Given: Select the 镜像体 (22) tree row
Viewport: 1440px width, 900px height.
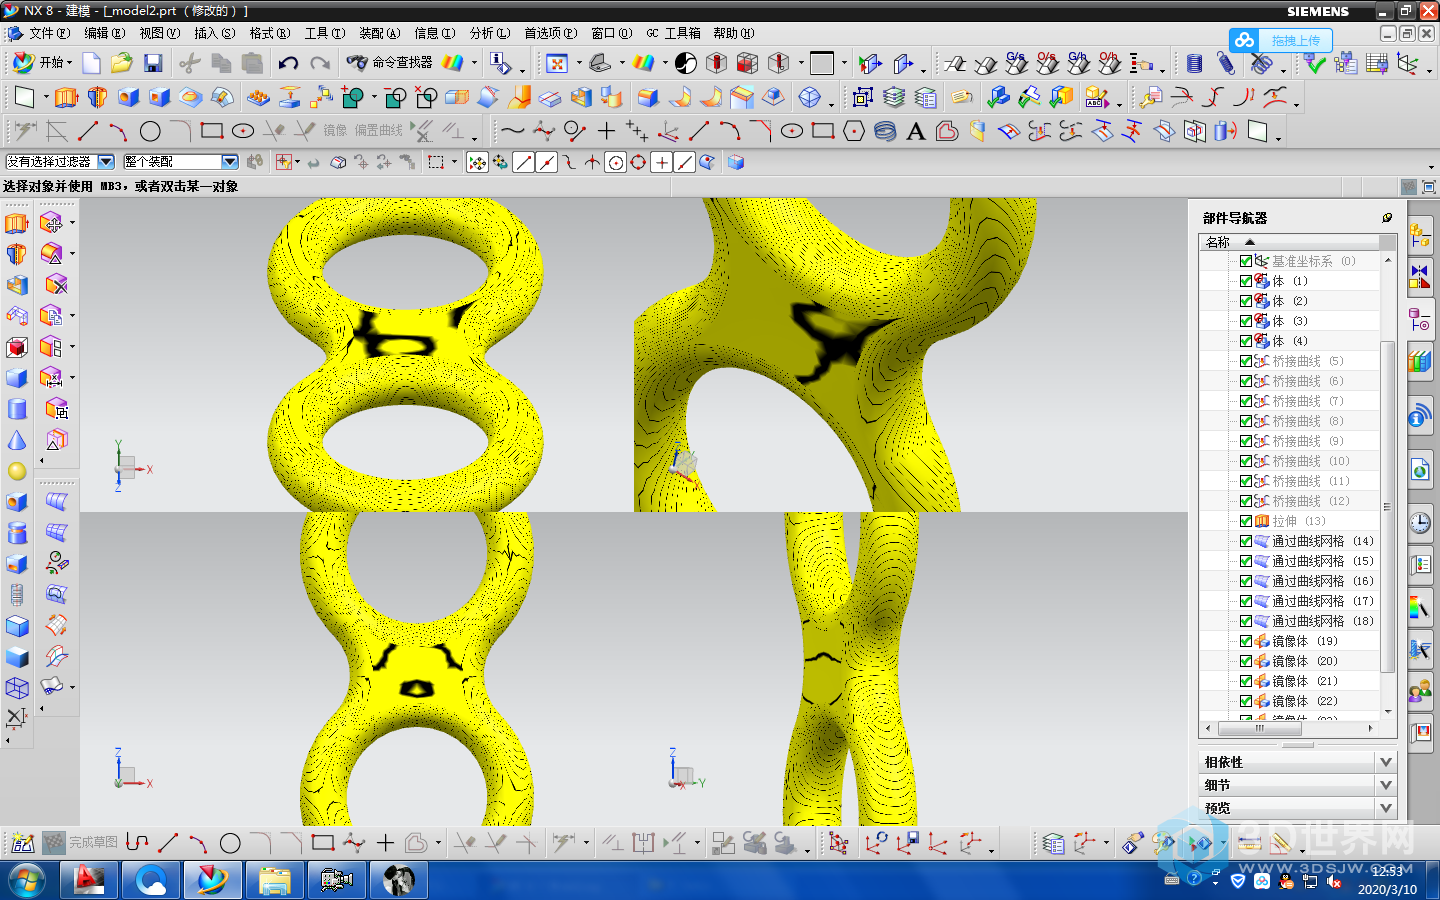Looking at the screenshot, I should tap(1290, 701).
